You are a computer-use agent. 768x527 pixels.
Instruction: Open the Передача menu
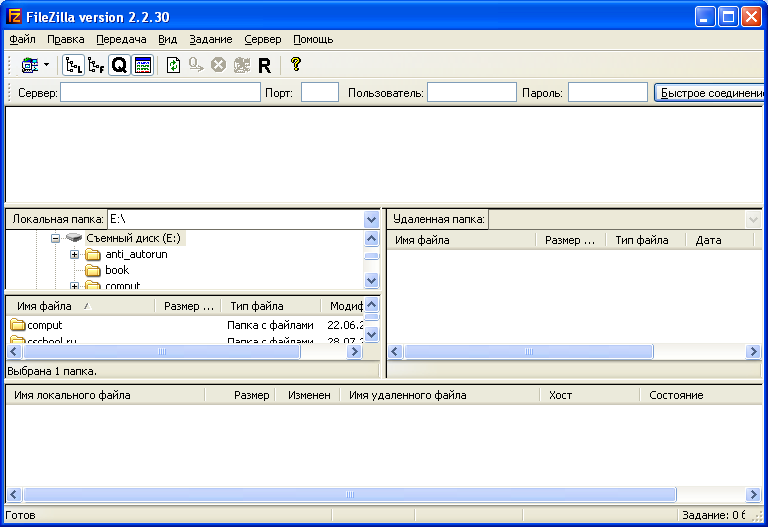point(121,39)
